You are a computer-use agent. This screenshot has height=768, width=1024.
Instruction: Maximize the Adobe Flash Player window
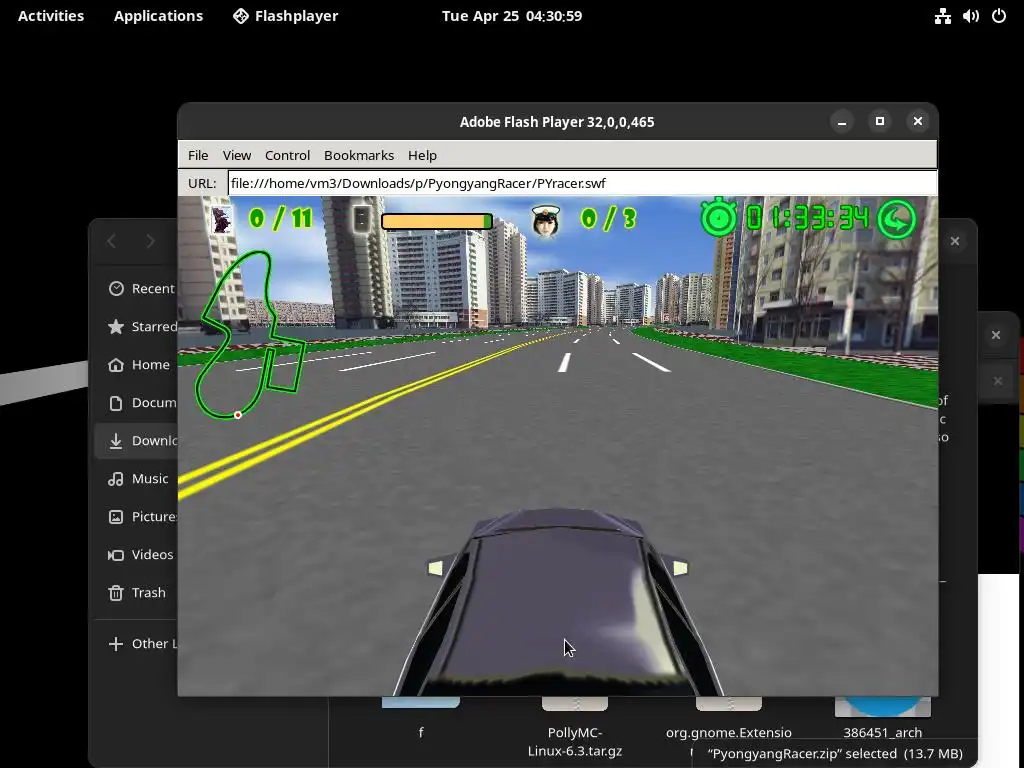[880, 121]
